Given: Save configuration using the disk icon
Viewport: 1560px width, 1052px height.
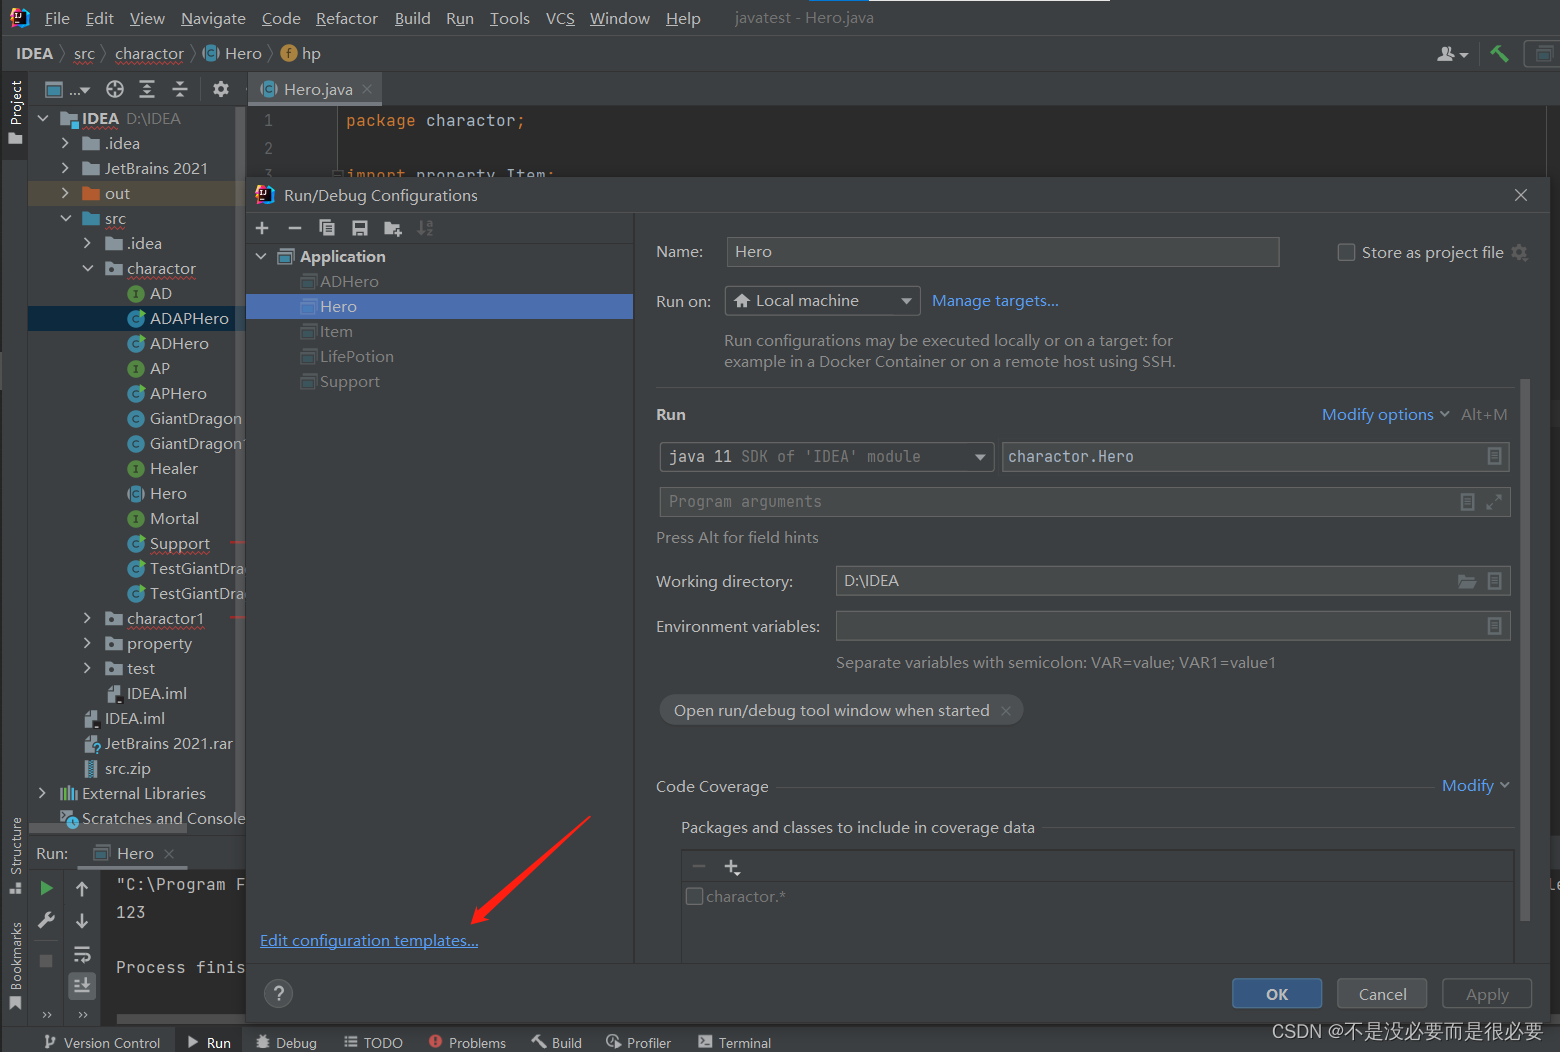Looking at the screenshot, I should 360,228.
